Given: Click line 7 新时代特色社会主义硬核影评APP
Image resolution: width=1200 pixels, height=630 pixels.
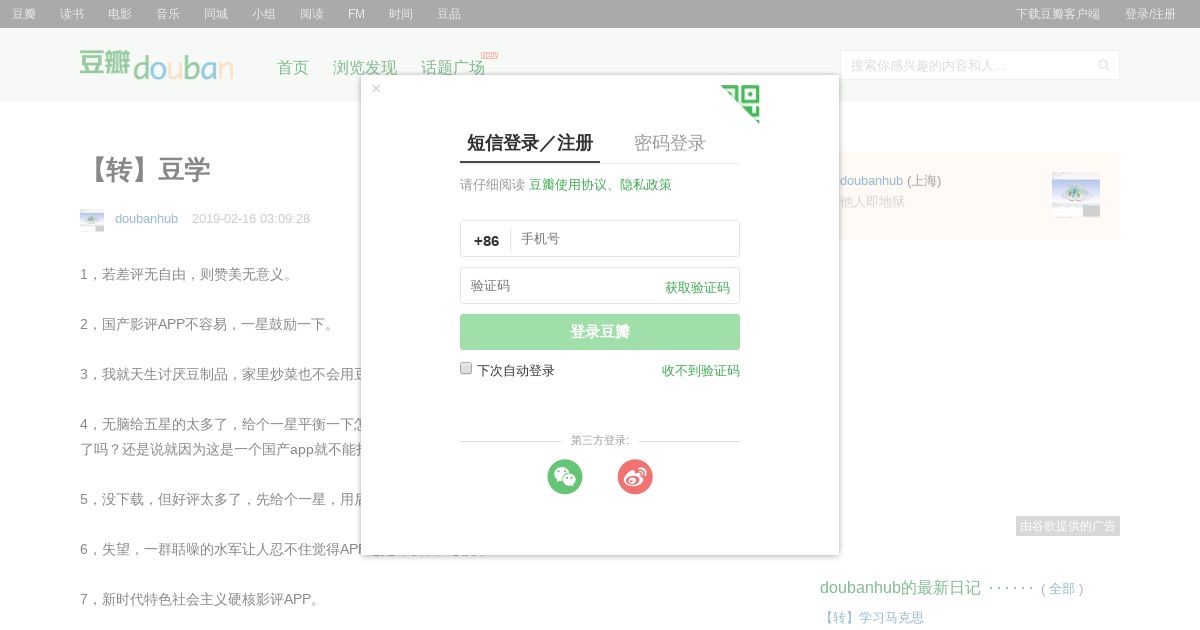Looking at the screenshot, I should point(200,599).
